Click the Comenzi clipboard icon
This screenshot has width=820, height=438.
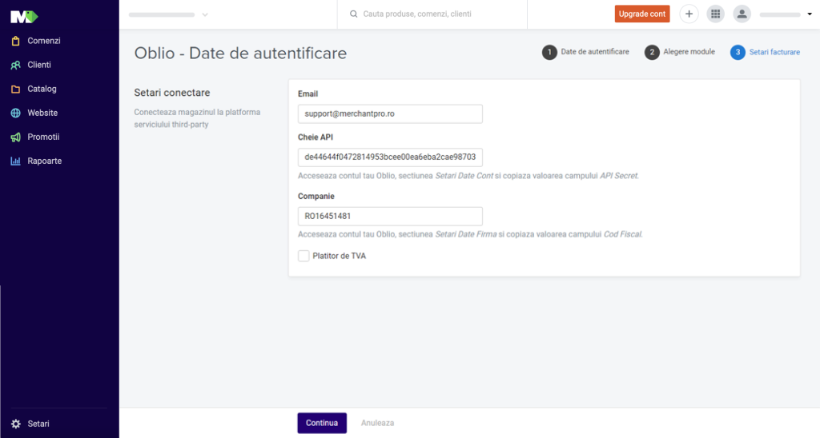click(x=16, y=41)
